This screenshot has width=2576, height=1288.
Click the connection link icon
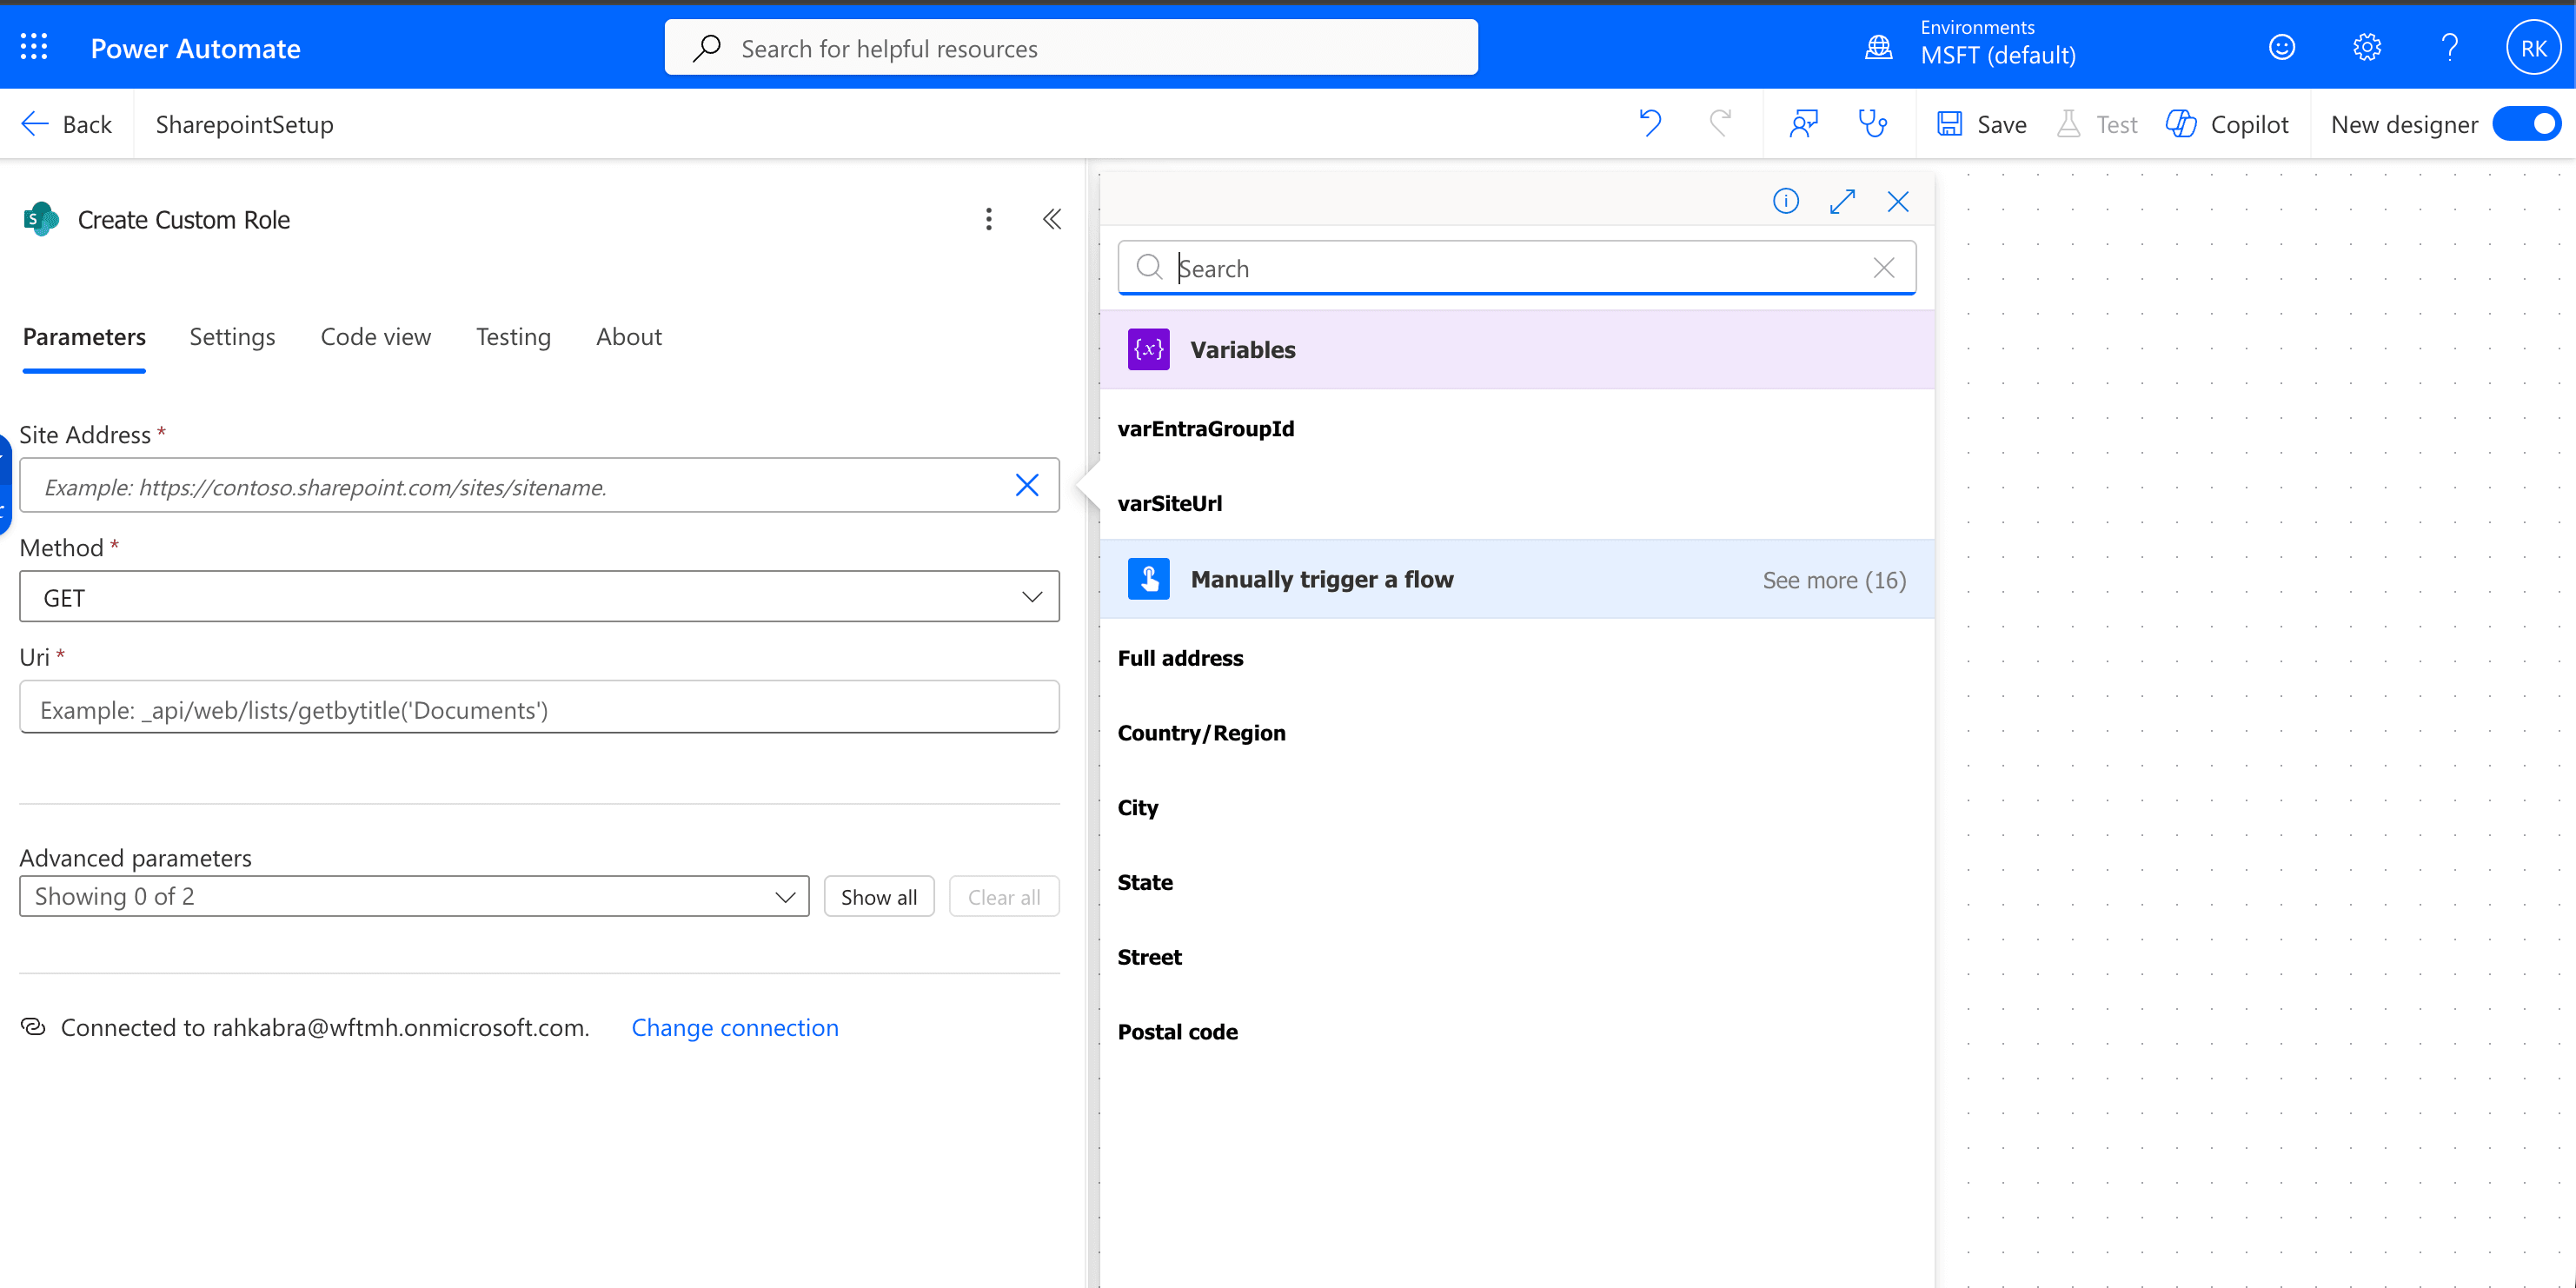(33, 1027)
